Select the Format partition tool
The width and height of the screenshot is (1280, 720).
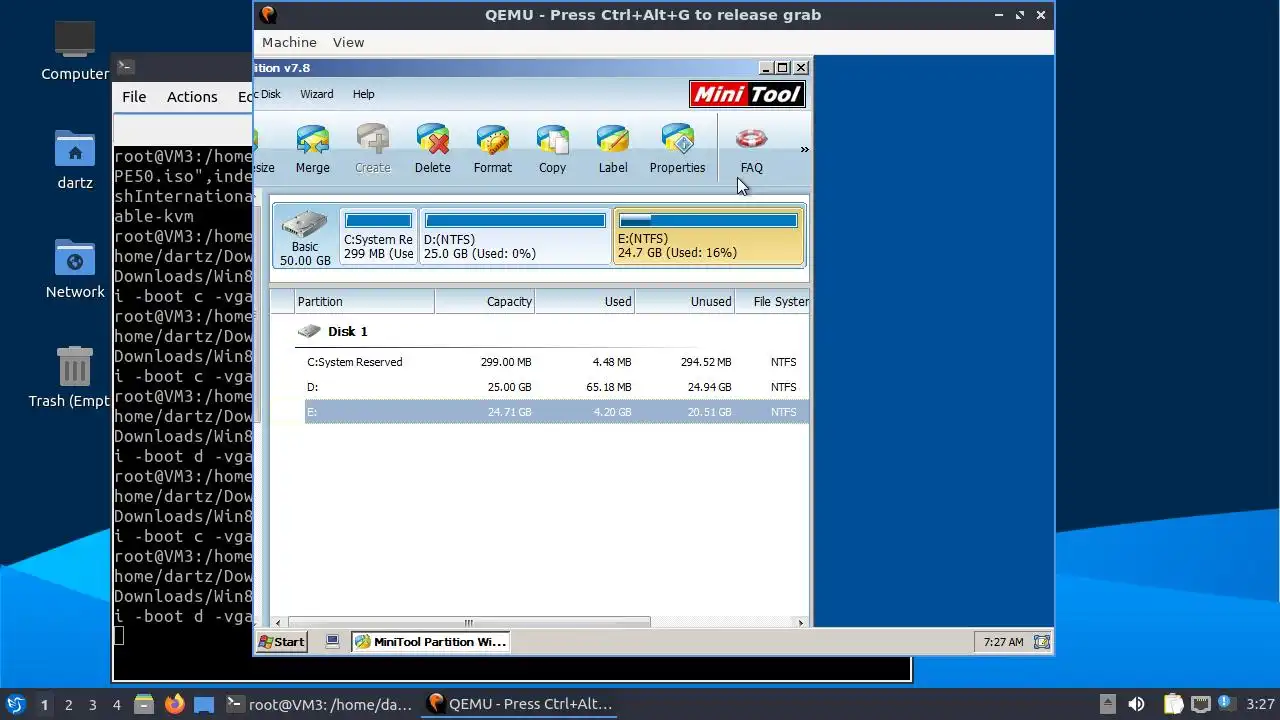click(x=492, y=149)
